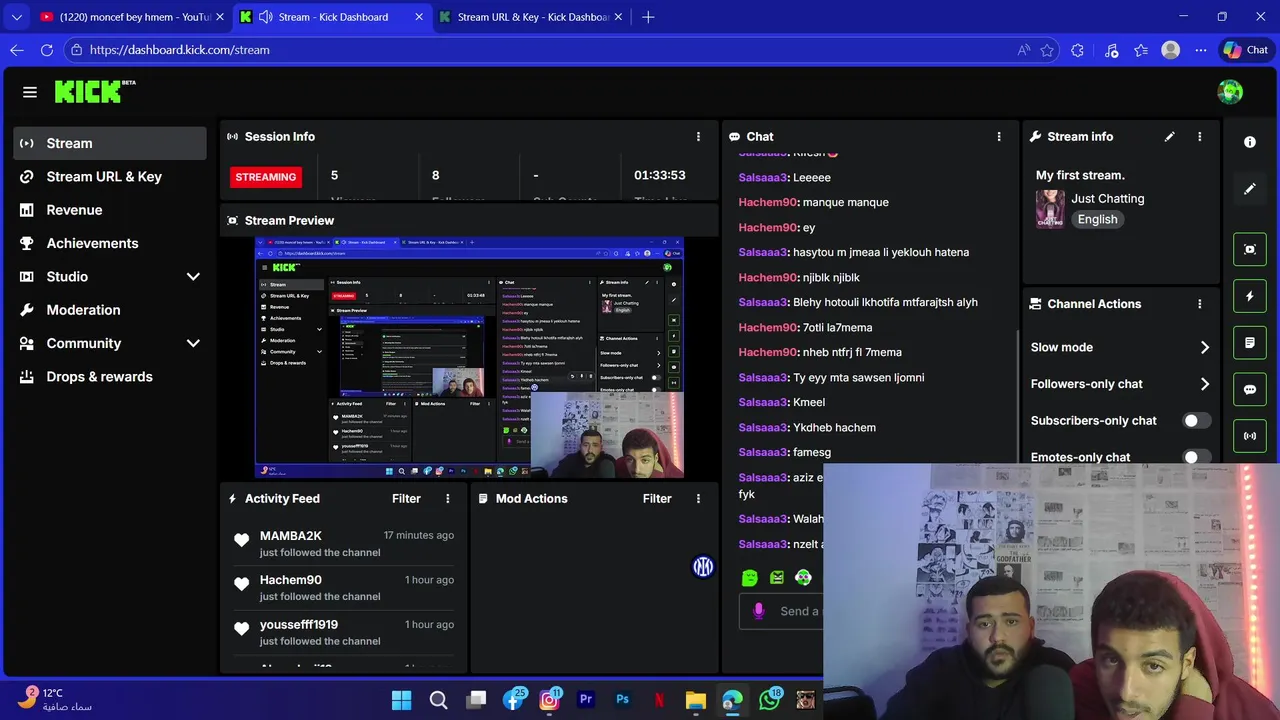Open Activity Feed three-dot options
This screenshot has height=720, width=1280.
click(447, 499)
